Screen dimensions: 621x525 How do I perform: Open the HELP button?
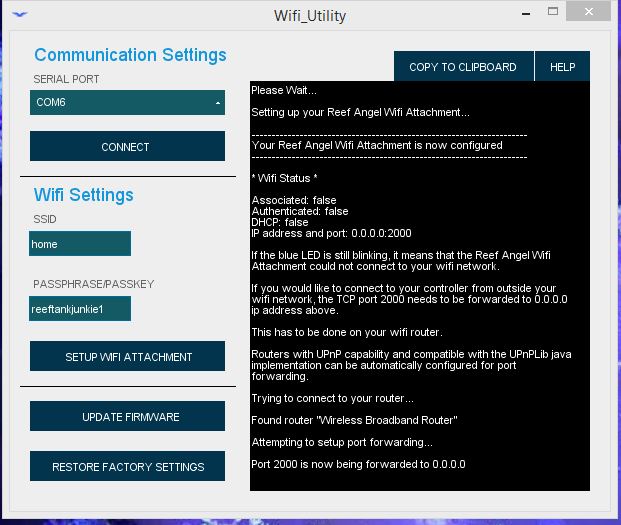pyautogui.click(x=562, y=67)
